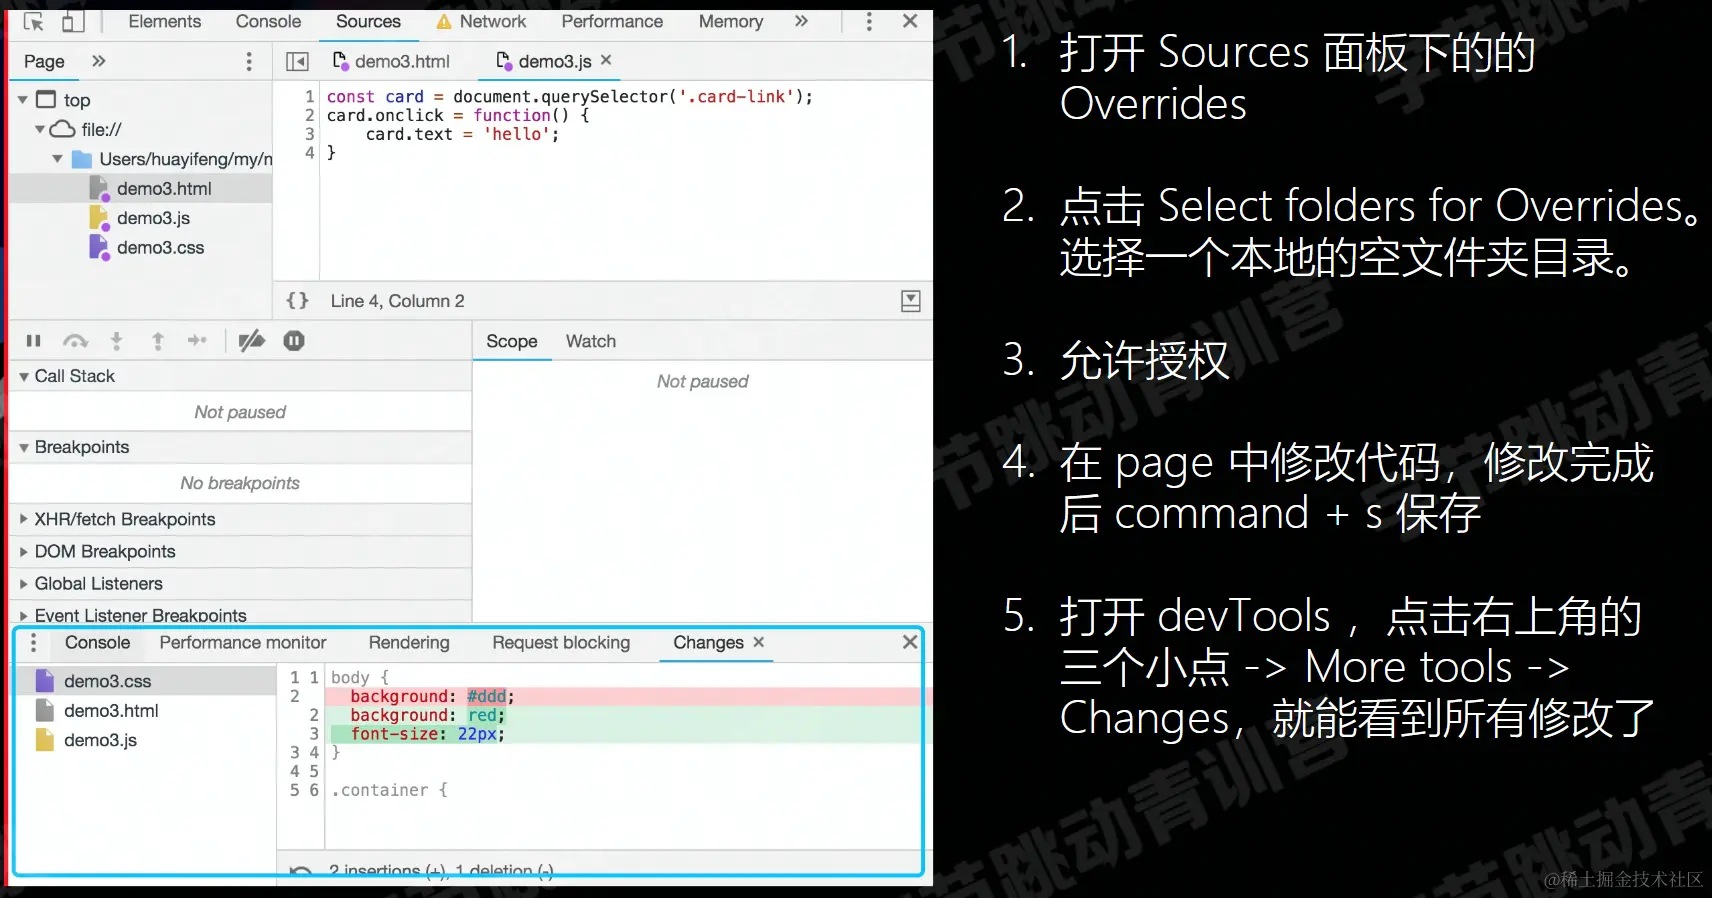Open more navigator tabs next to Page
The height and width of the screenshot is (898, 1712).
tap(98, 61)
